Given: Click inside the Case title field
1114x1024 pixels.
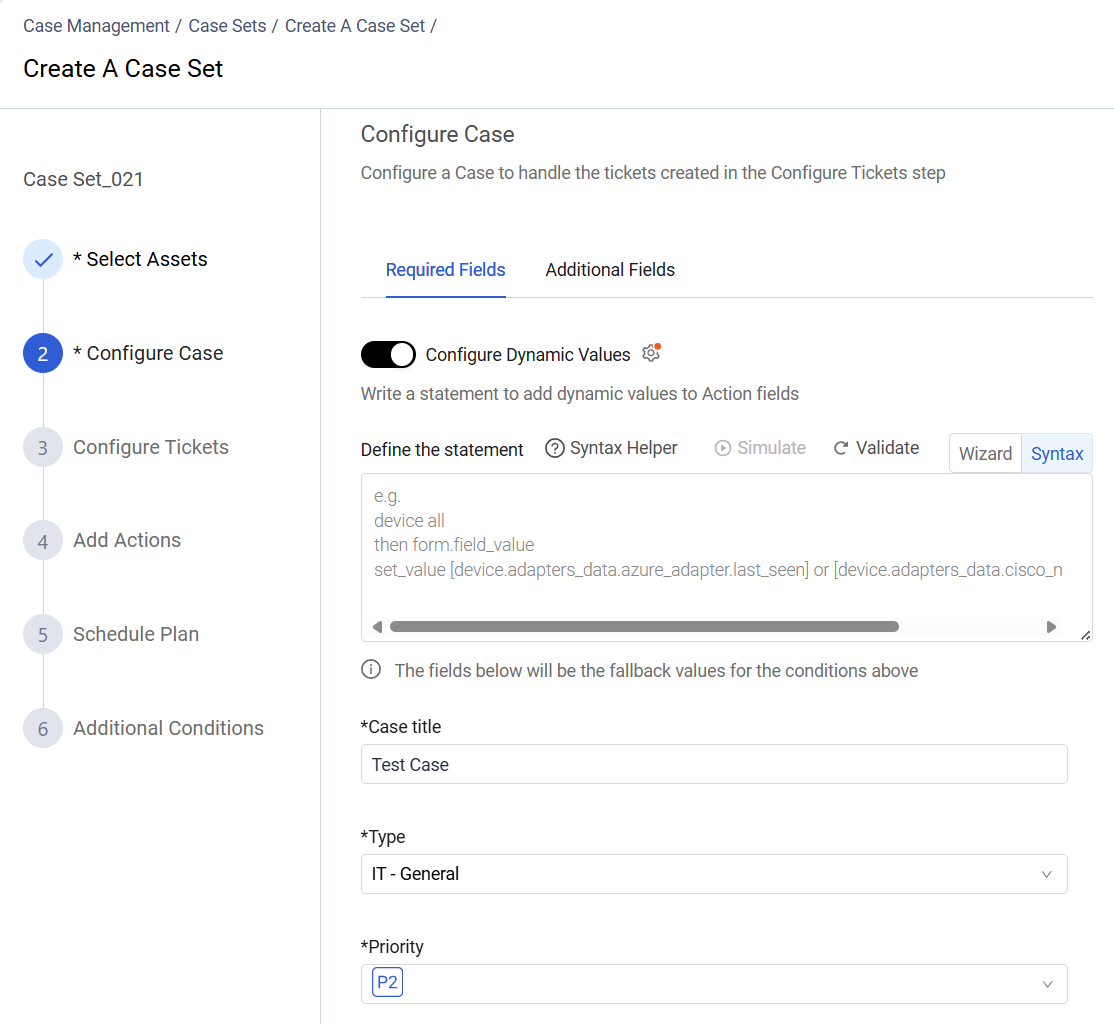Looking at the screenshot, I should [x=714, y=764].
